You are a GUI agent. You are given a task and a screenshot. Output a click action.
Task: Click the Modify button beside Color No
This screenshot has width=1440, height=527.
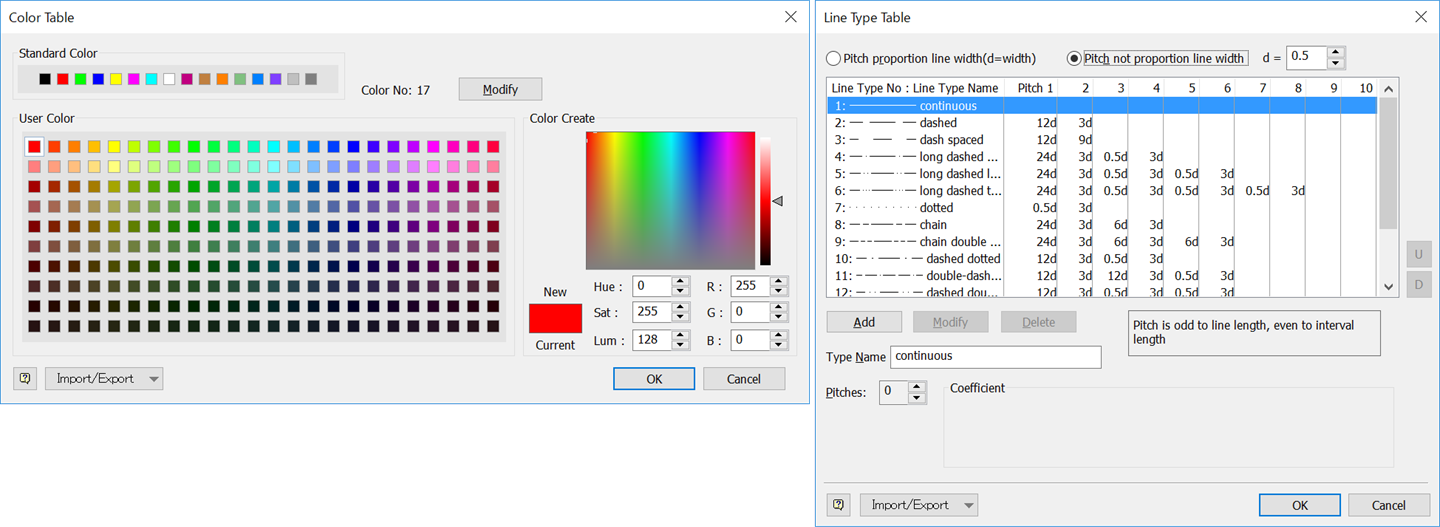pos(501,89)
